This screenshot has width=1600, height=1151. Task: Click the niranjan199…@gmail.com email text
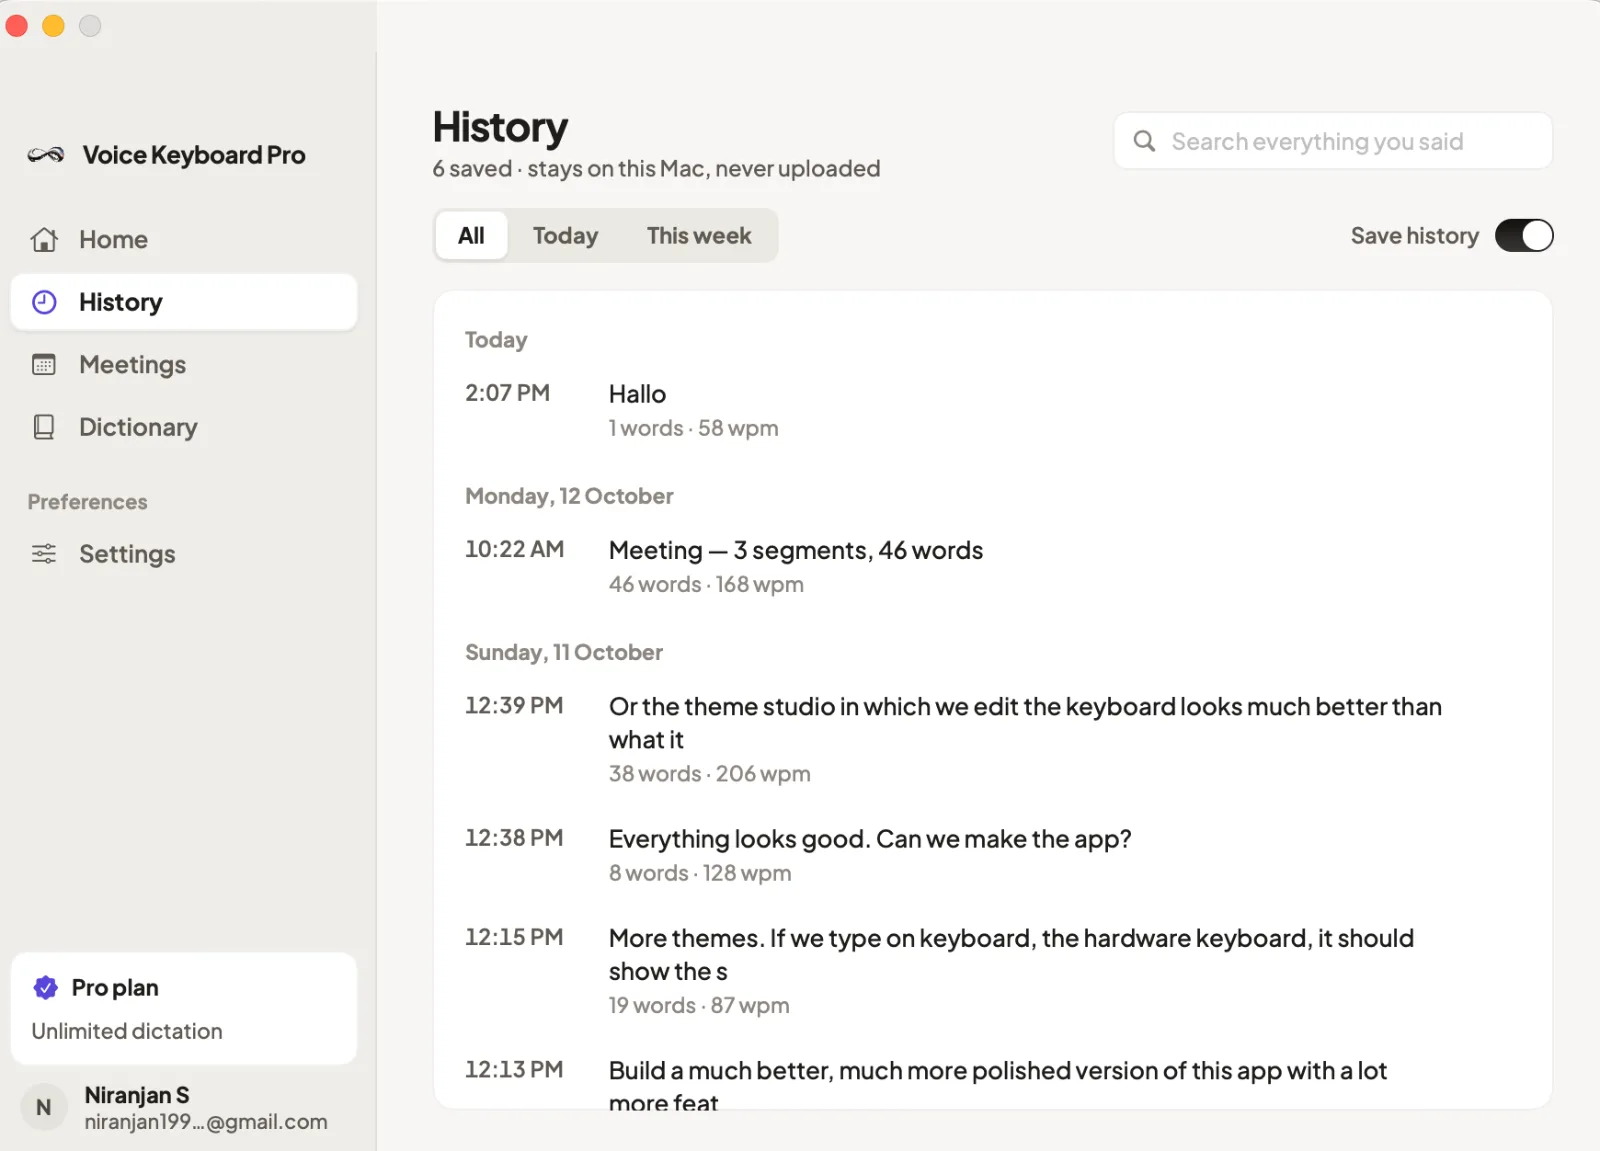(206, 1122)
